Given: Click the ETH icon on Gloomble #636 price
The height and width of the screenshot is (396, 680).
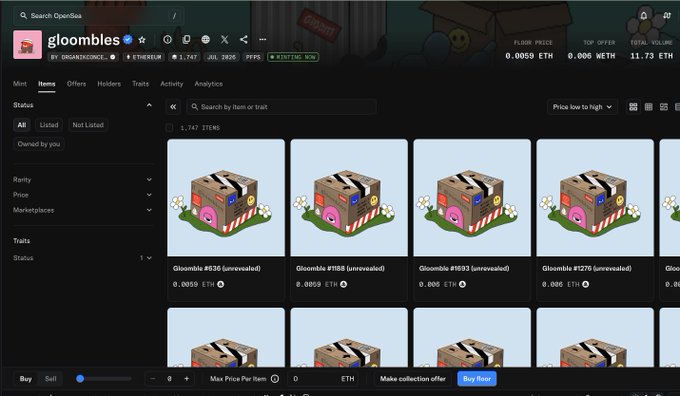Looking at the screenshot, I should pyautogui.click(x=221, y=284).
